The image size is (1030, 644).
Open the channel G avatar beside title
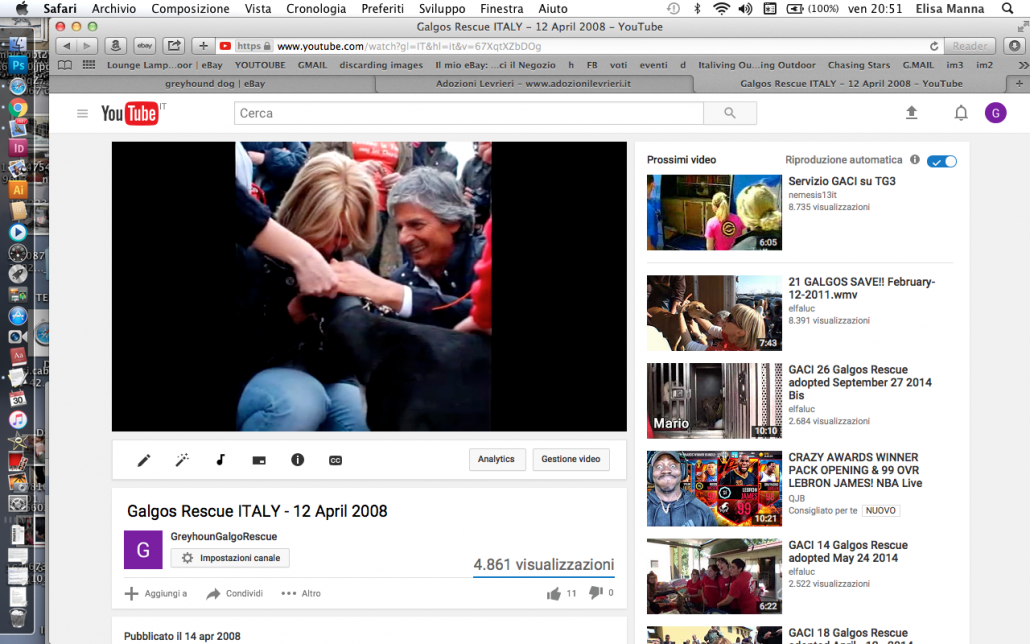coord(143,549)
